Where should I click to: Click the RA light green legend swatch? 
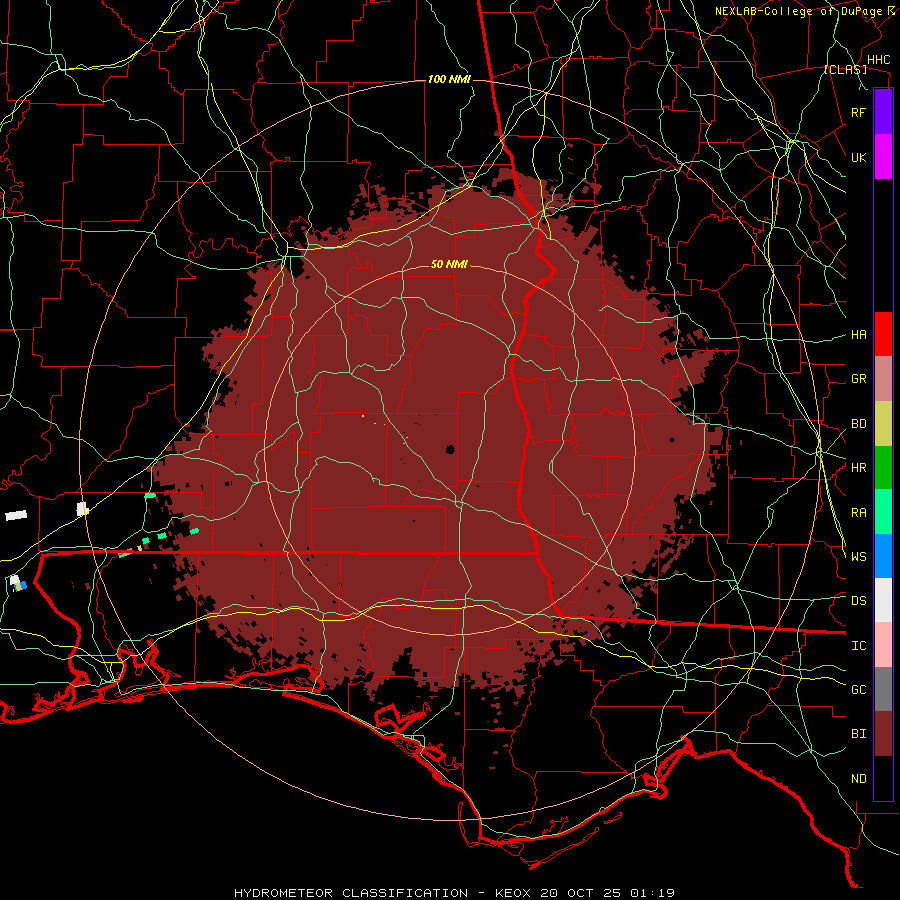(883, 512)
